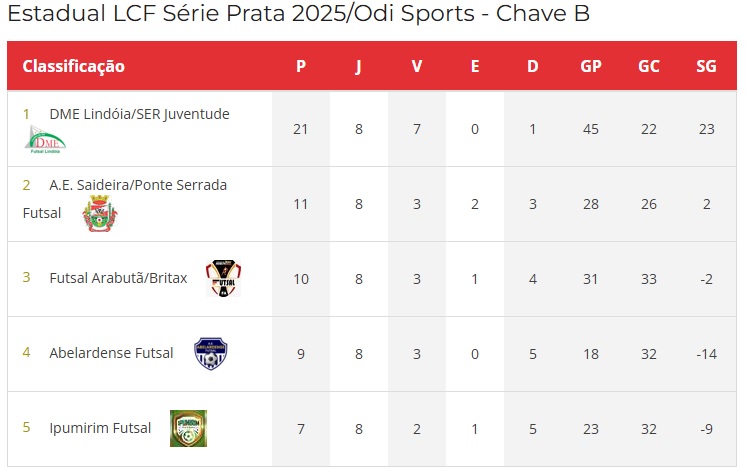
Task: Click the DME Futsal Lindóia team logo
Action: pos(45,139)
